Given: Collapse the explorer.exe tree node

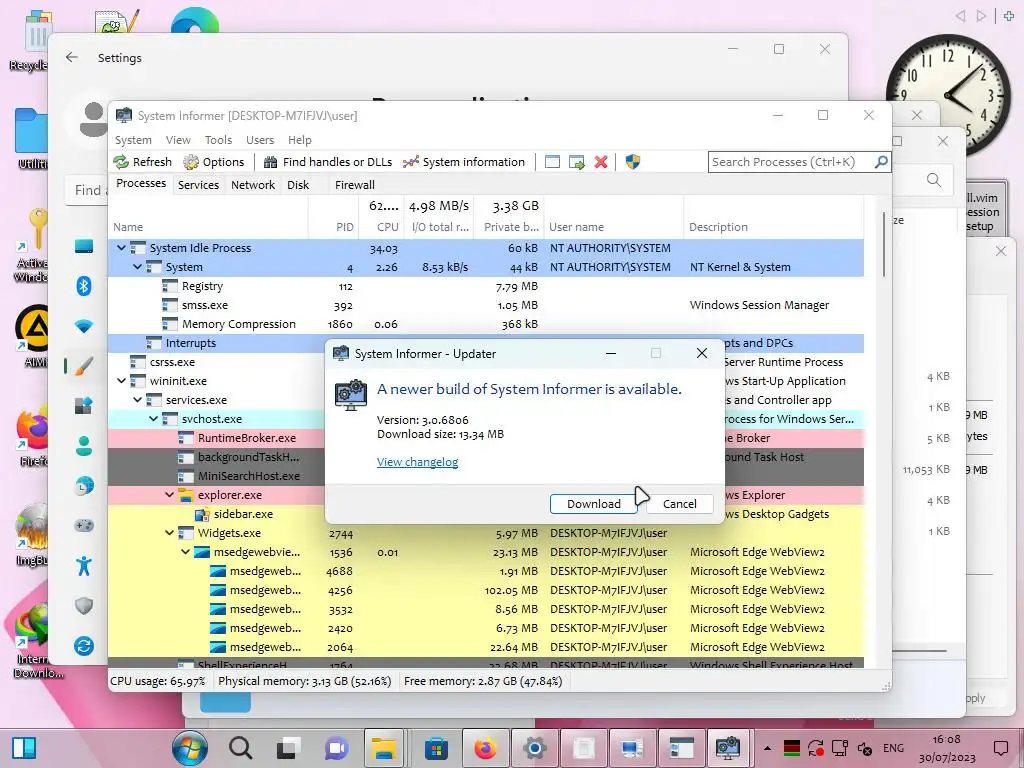Looking at the screenshot, I should [169, 494].
